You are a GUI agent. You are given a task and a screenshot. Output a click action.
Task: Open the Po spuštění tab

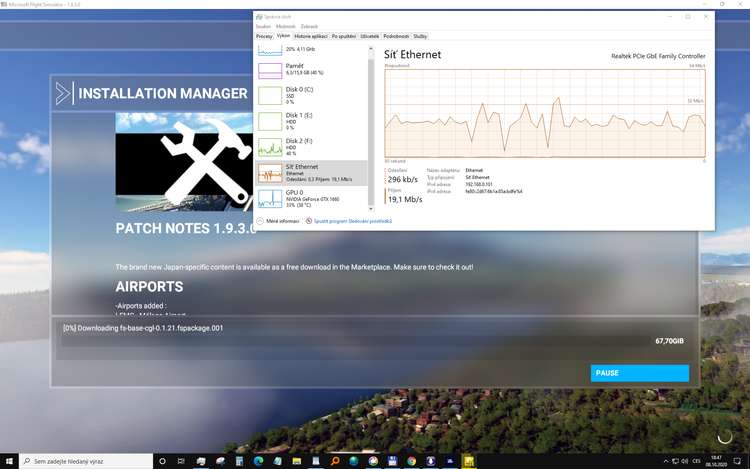point(343,36)
